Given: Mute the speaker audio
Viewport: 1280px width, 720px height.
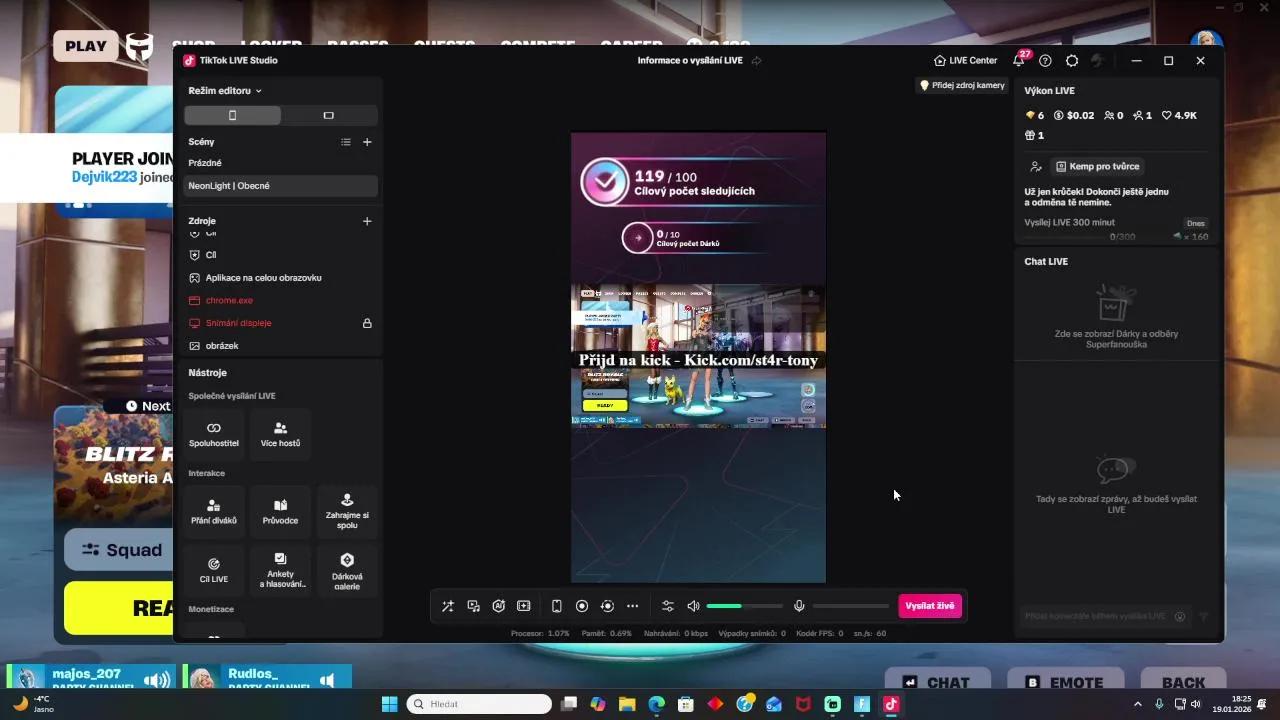Looking at the screenshot, I should pos(693,606).
